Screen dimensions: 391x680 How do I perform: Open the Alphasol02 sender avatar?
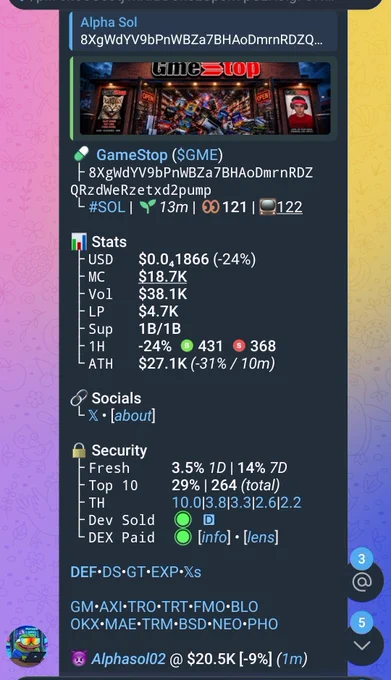[27, 646]
